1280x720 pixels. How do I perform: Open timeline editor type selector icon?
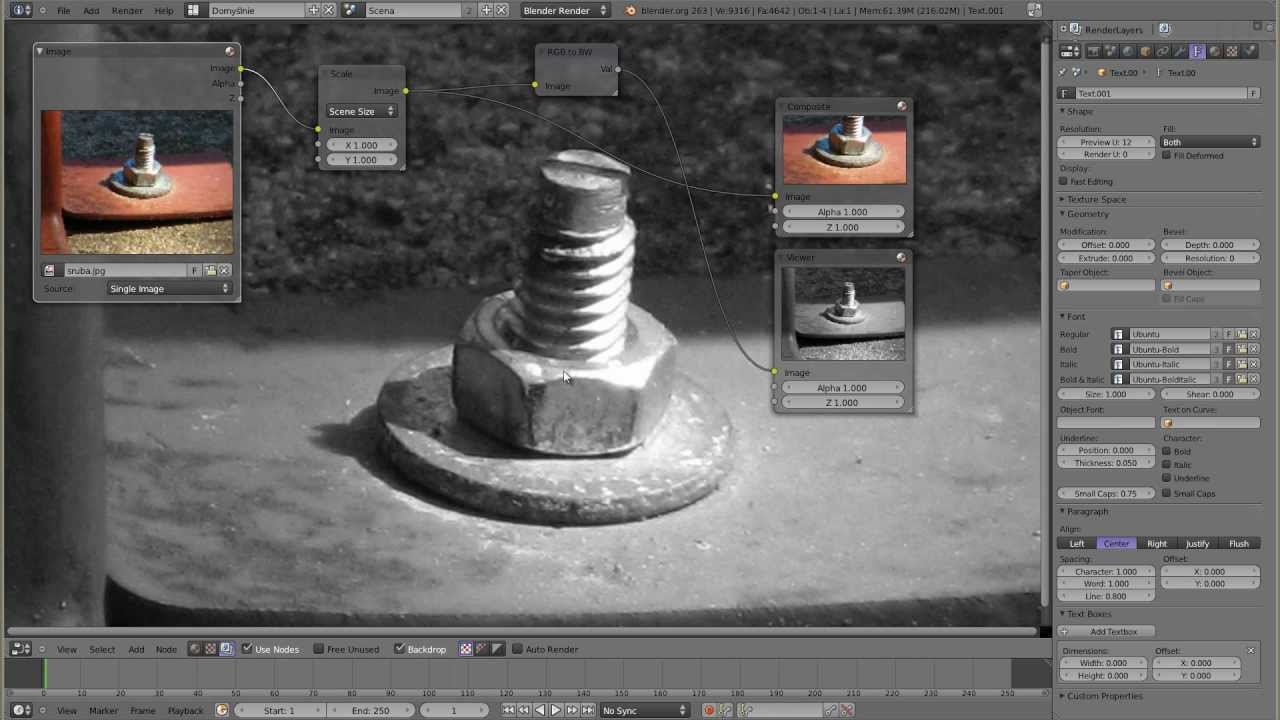(x=21, y=710)
